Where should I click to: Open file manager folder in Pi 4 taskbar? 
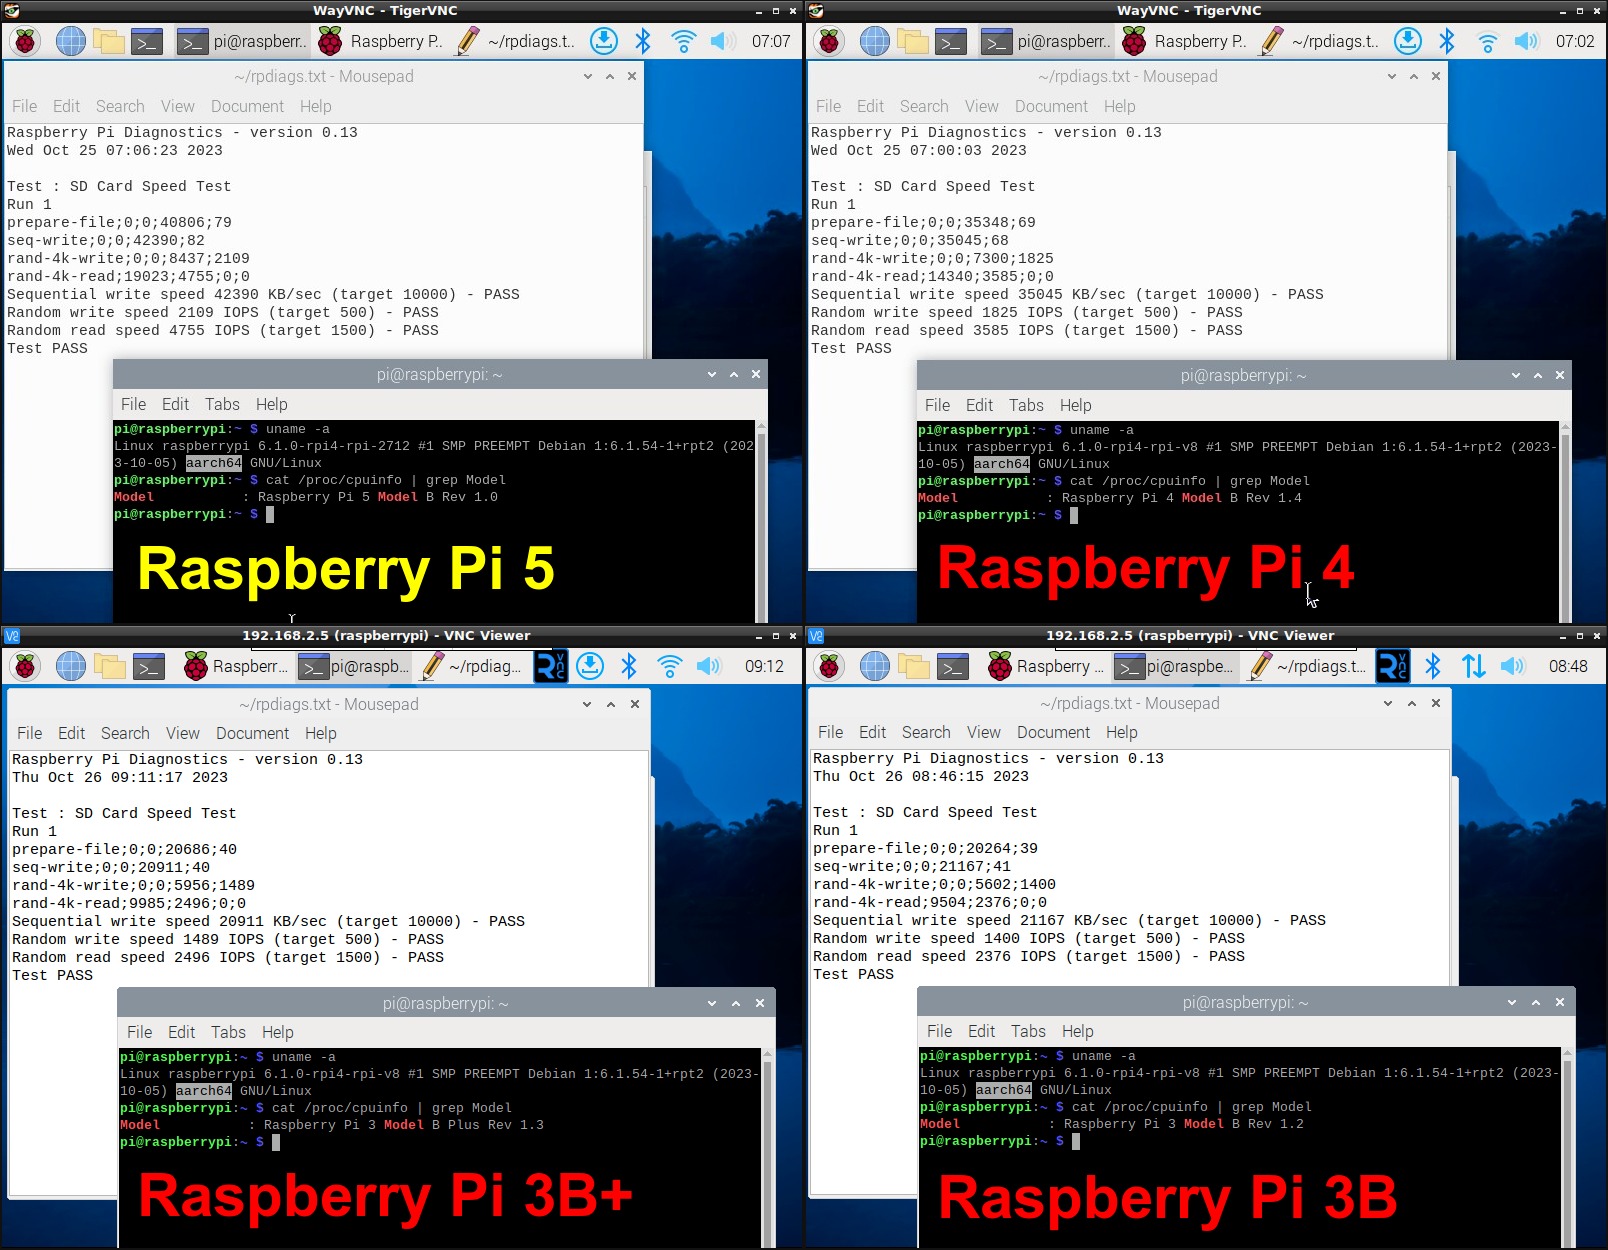coord(913,41)
